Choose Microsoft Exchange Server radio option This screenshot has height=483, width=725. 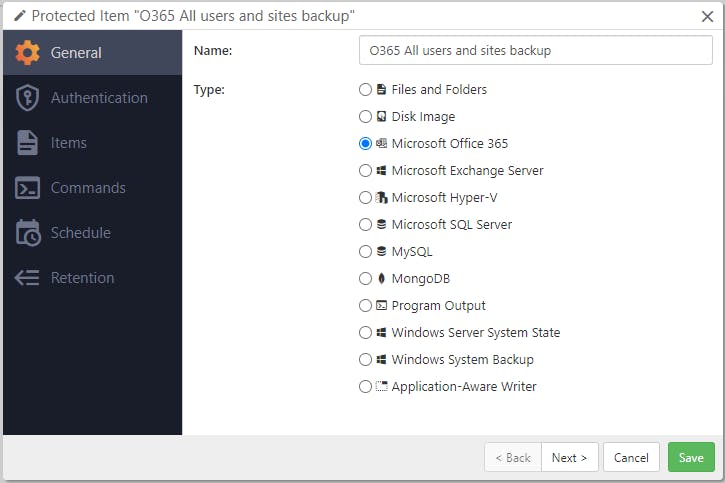click(x=365, y=171)
